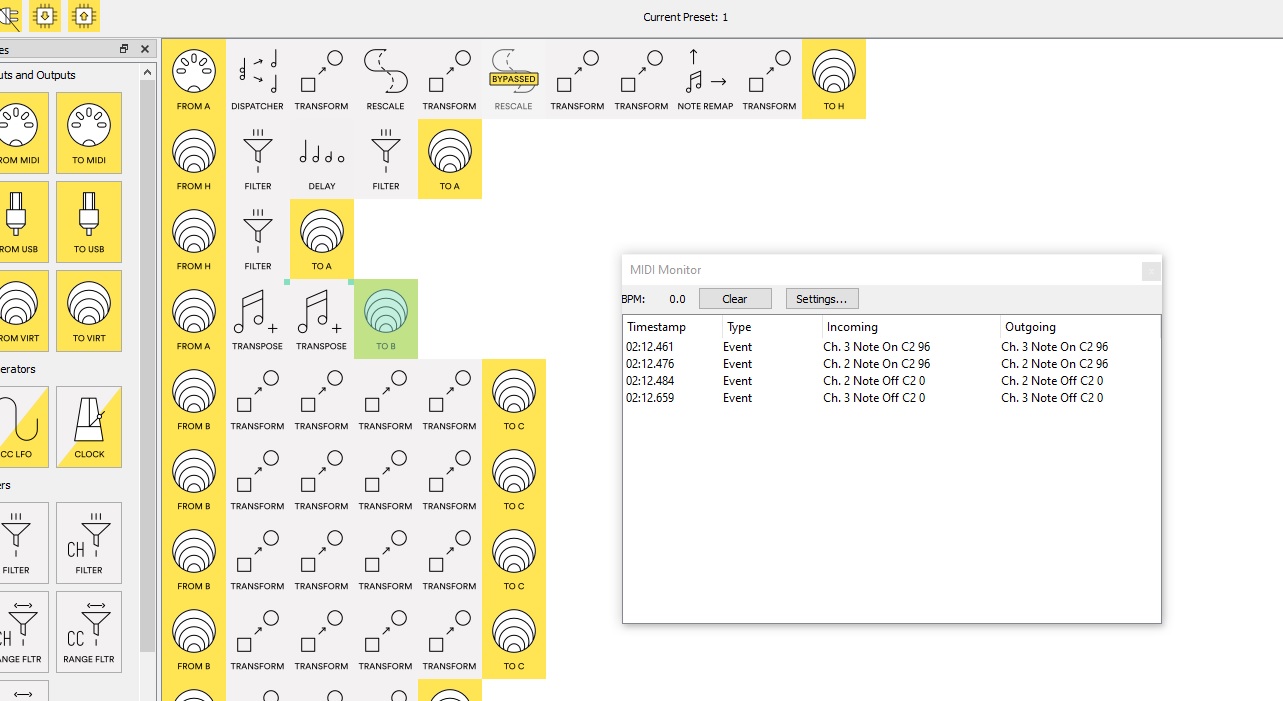
Task: Click the highlighted green TO B pipe
Action: coord(386,319)
